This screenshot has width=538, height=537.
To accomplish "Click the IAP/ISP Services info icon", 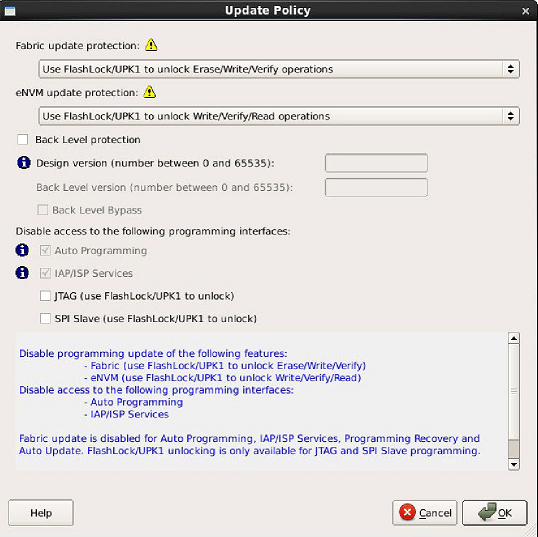I will [x=22, y=273].
